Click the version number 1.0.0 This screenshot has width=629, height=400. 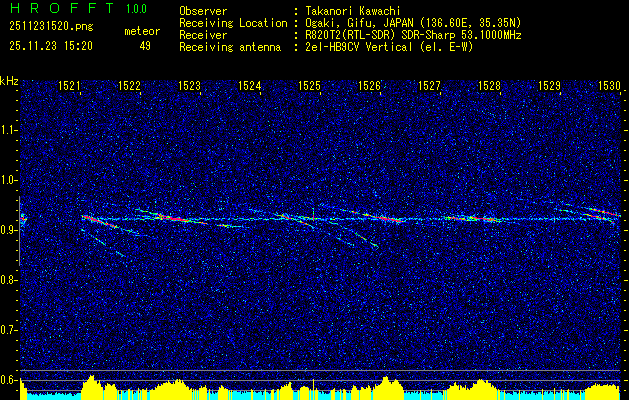tap(136, 8)
